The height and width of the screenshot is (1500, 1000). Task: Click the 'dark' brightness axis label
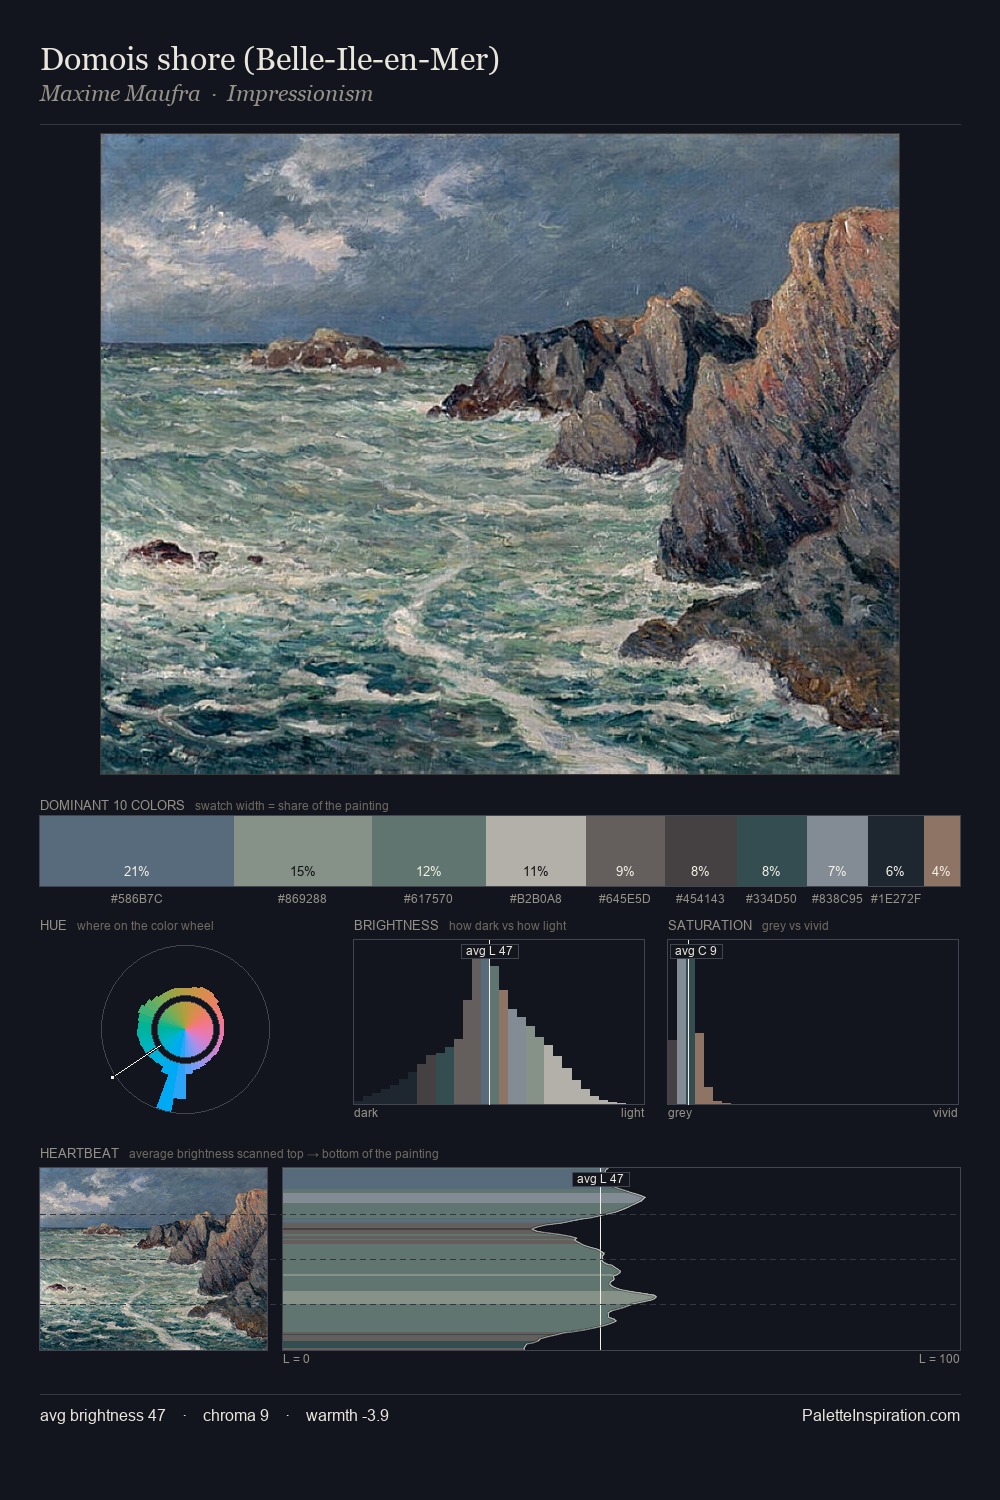pyautogui.click(x=366, y=1113)
